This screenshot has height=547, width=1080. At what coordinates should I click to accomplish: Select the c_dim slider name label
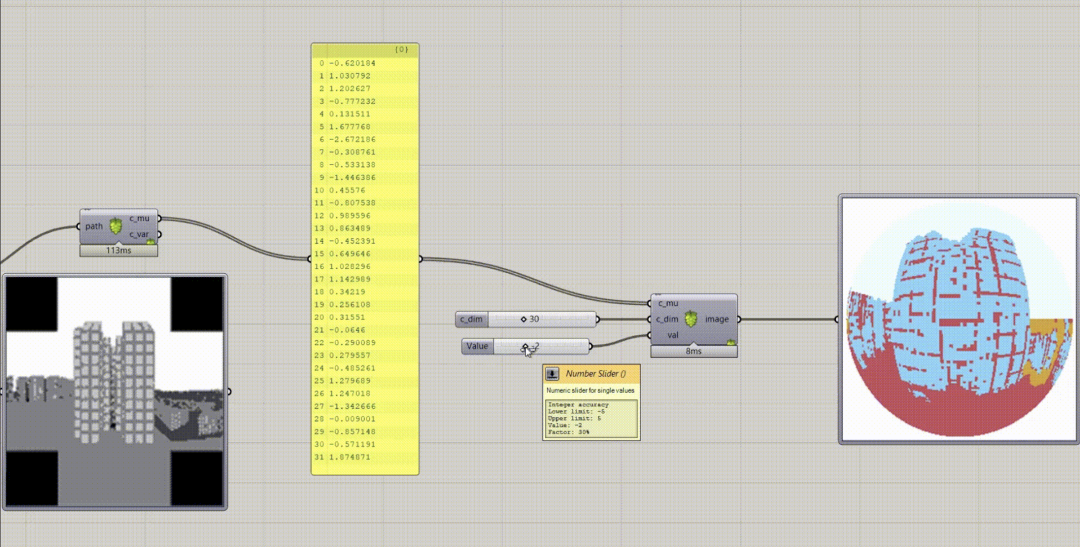click(x=470, y=319)
